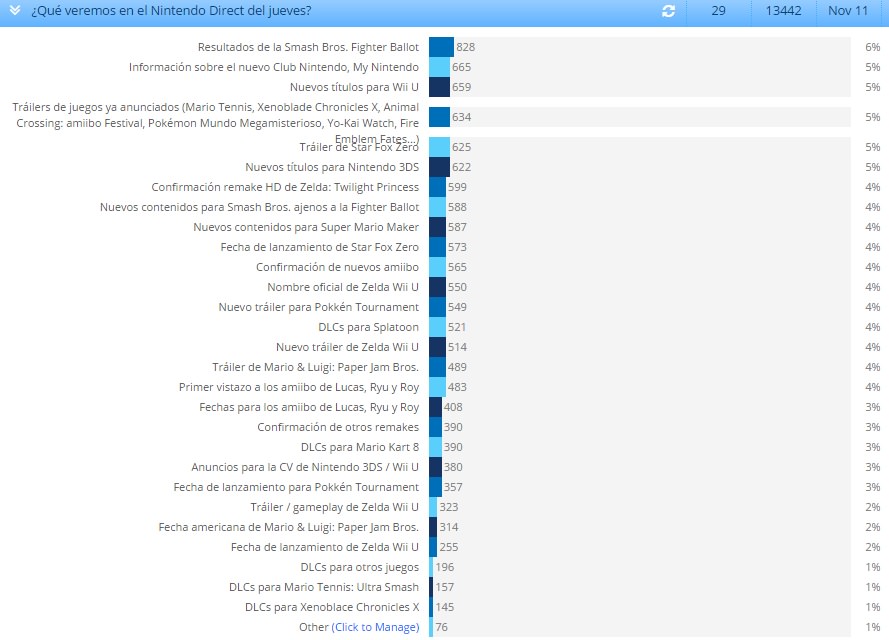Click the Twilight Princess HD remake answer

click(x=285, y=187)
